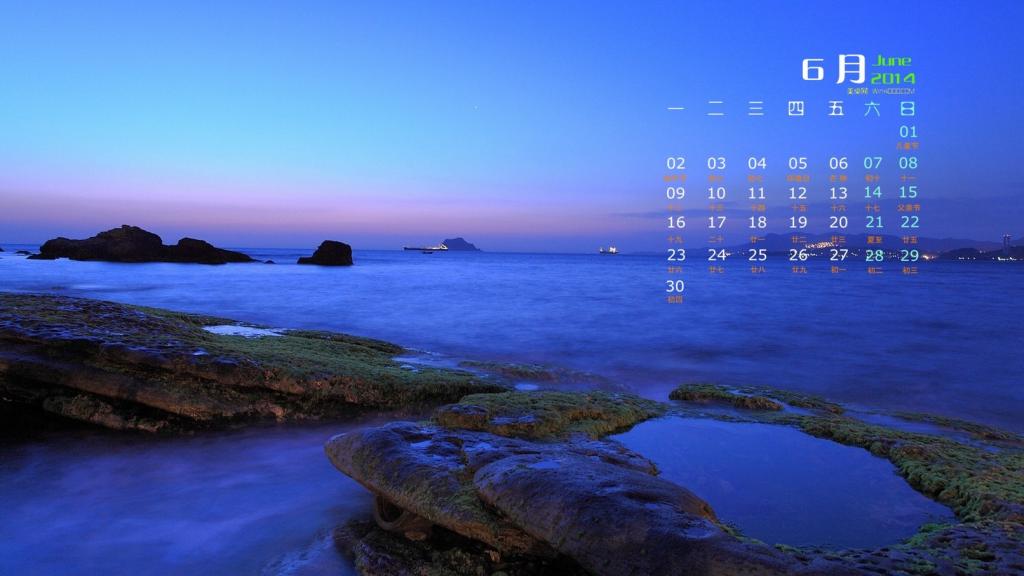Click the large 6月 month title

[833, 68]
